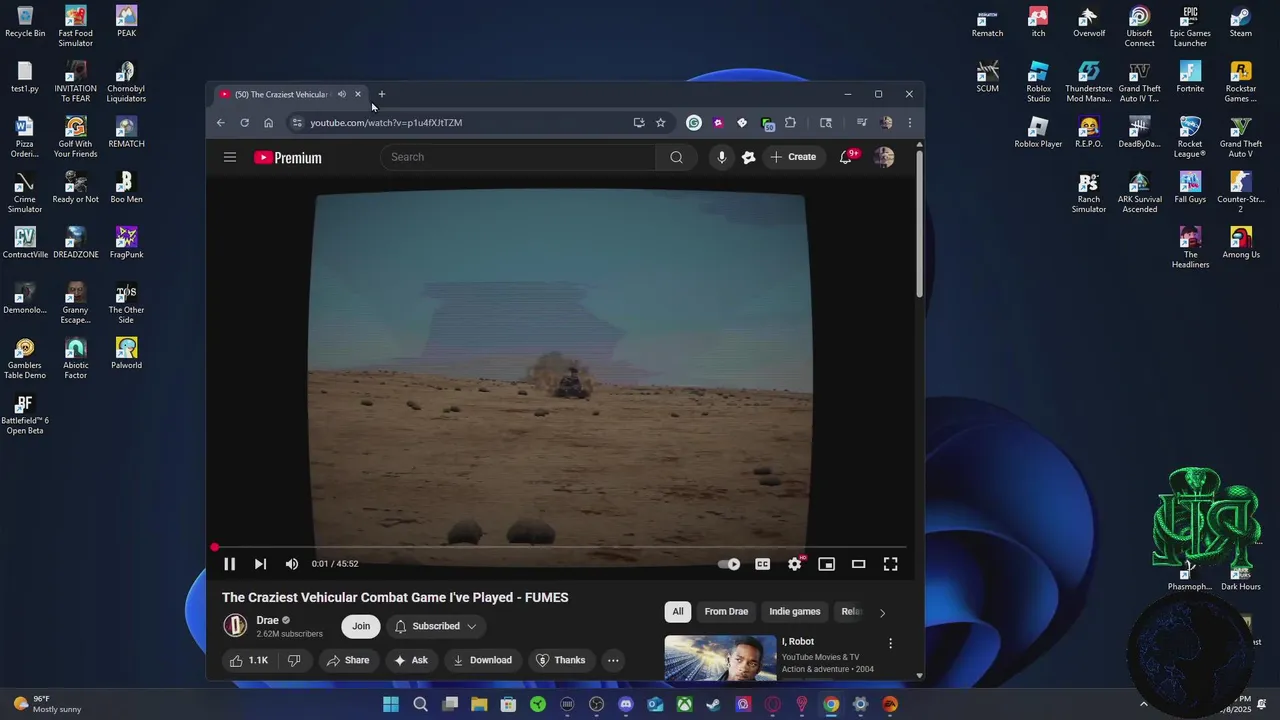Toggle theater mode in the player
Image resolution: width=1280 pixels, height=720 pixels.
[x=858, y=564]
